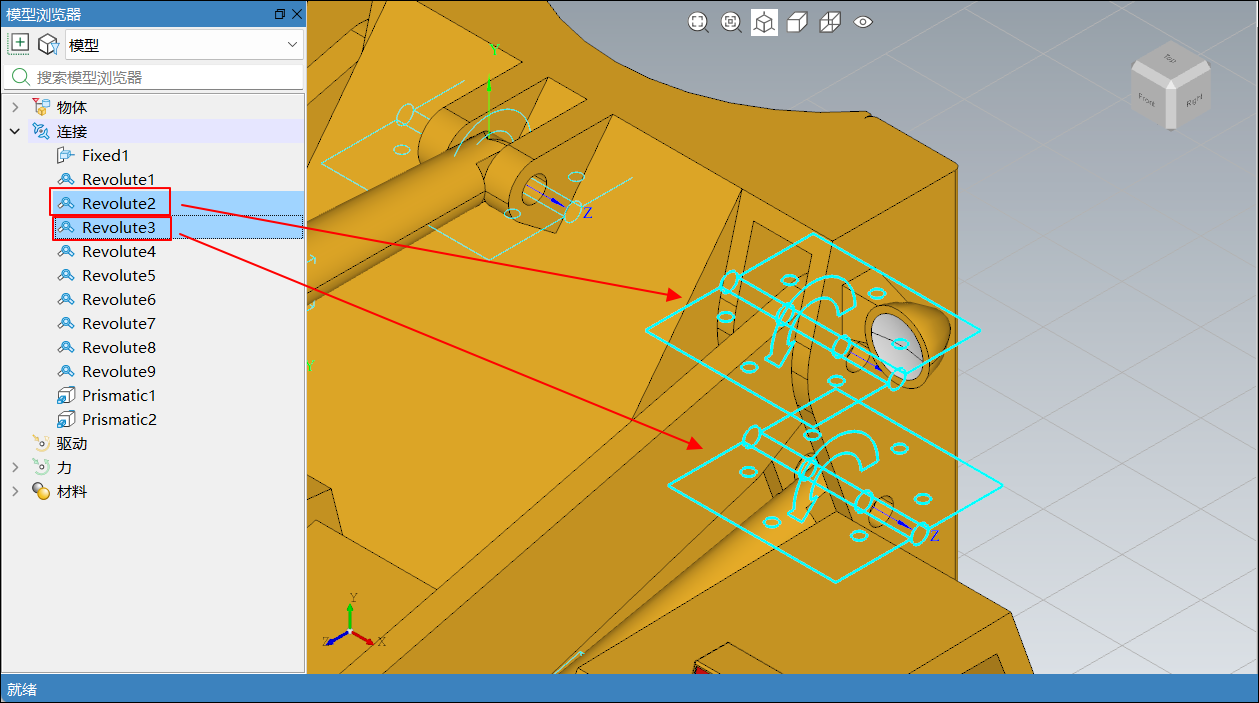Viewport: 1259px width, 703px height.
Task: Switch to the wireframe cube display icon
Action: click(x=830, y=23)
